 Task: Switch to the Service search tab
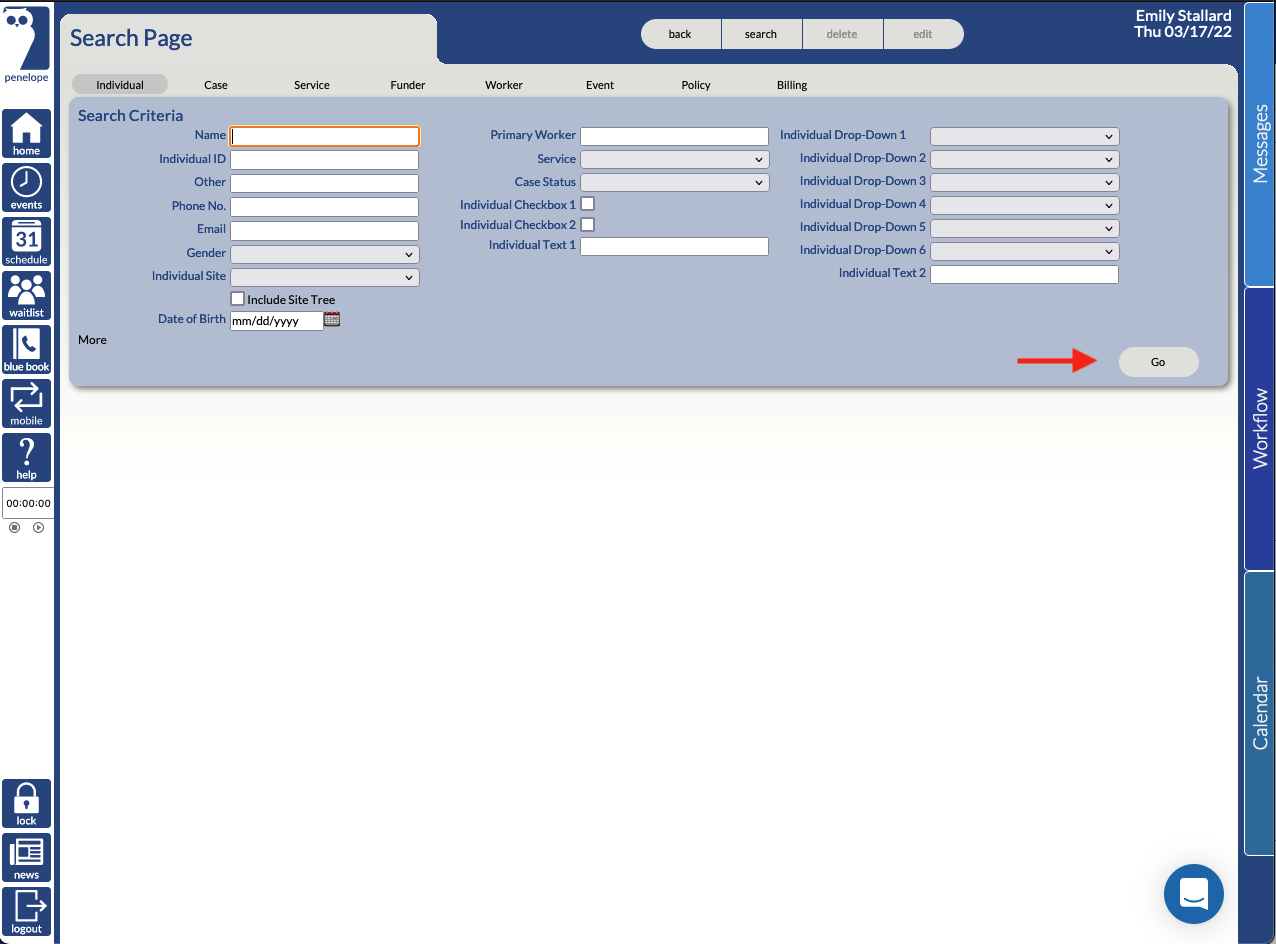(x=312, y=85)
